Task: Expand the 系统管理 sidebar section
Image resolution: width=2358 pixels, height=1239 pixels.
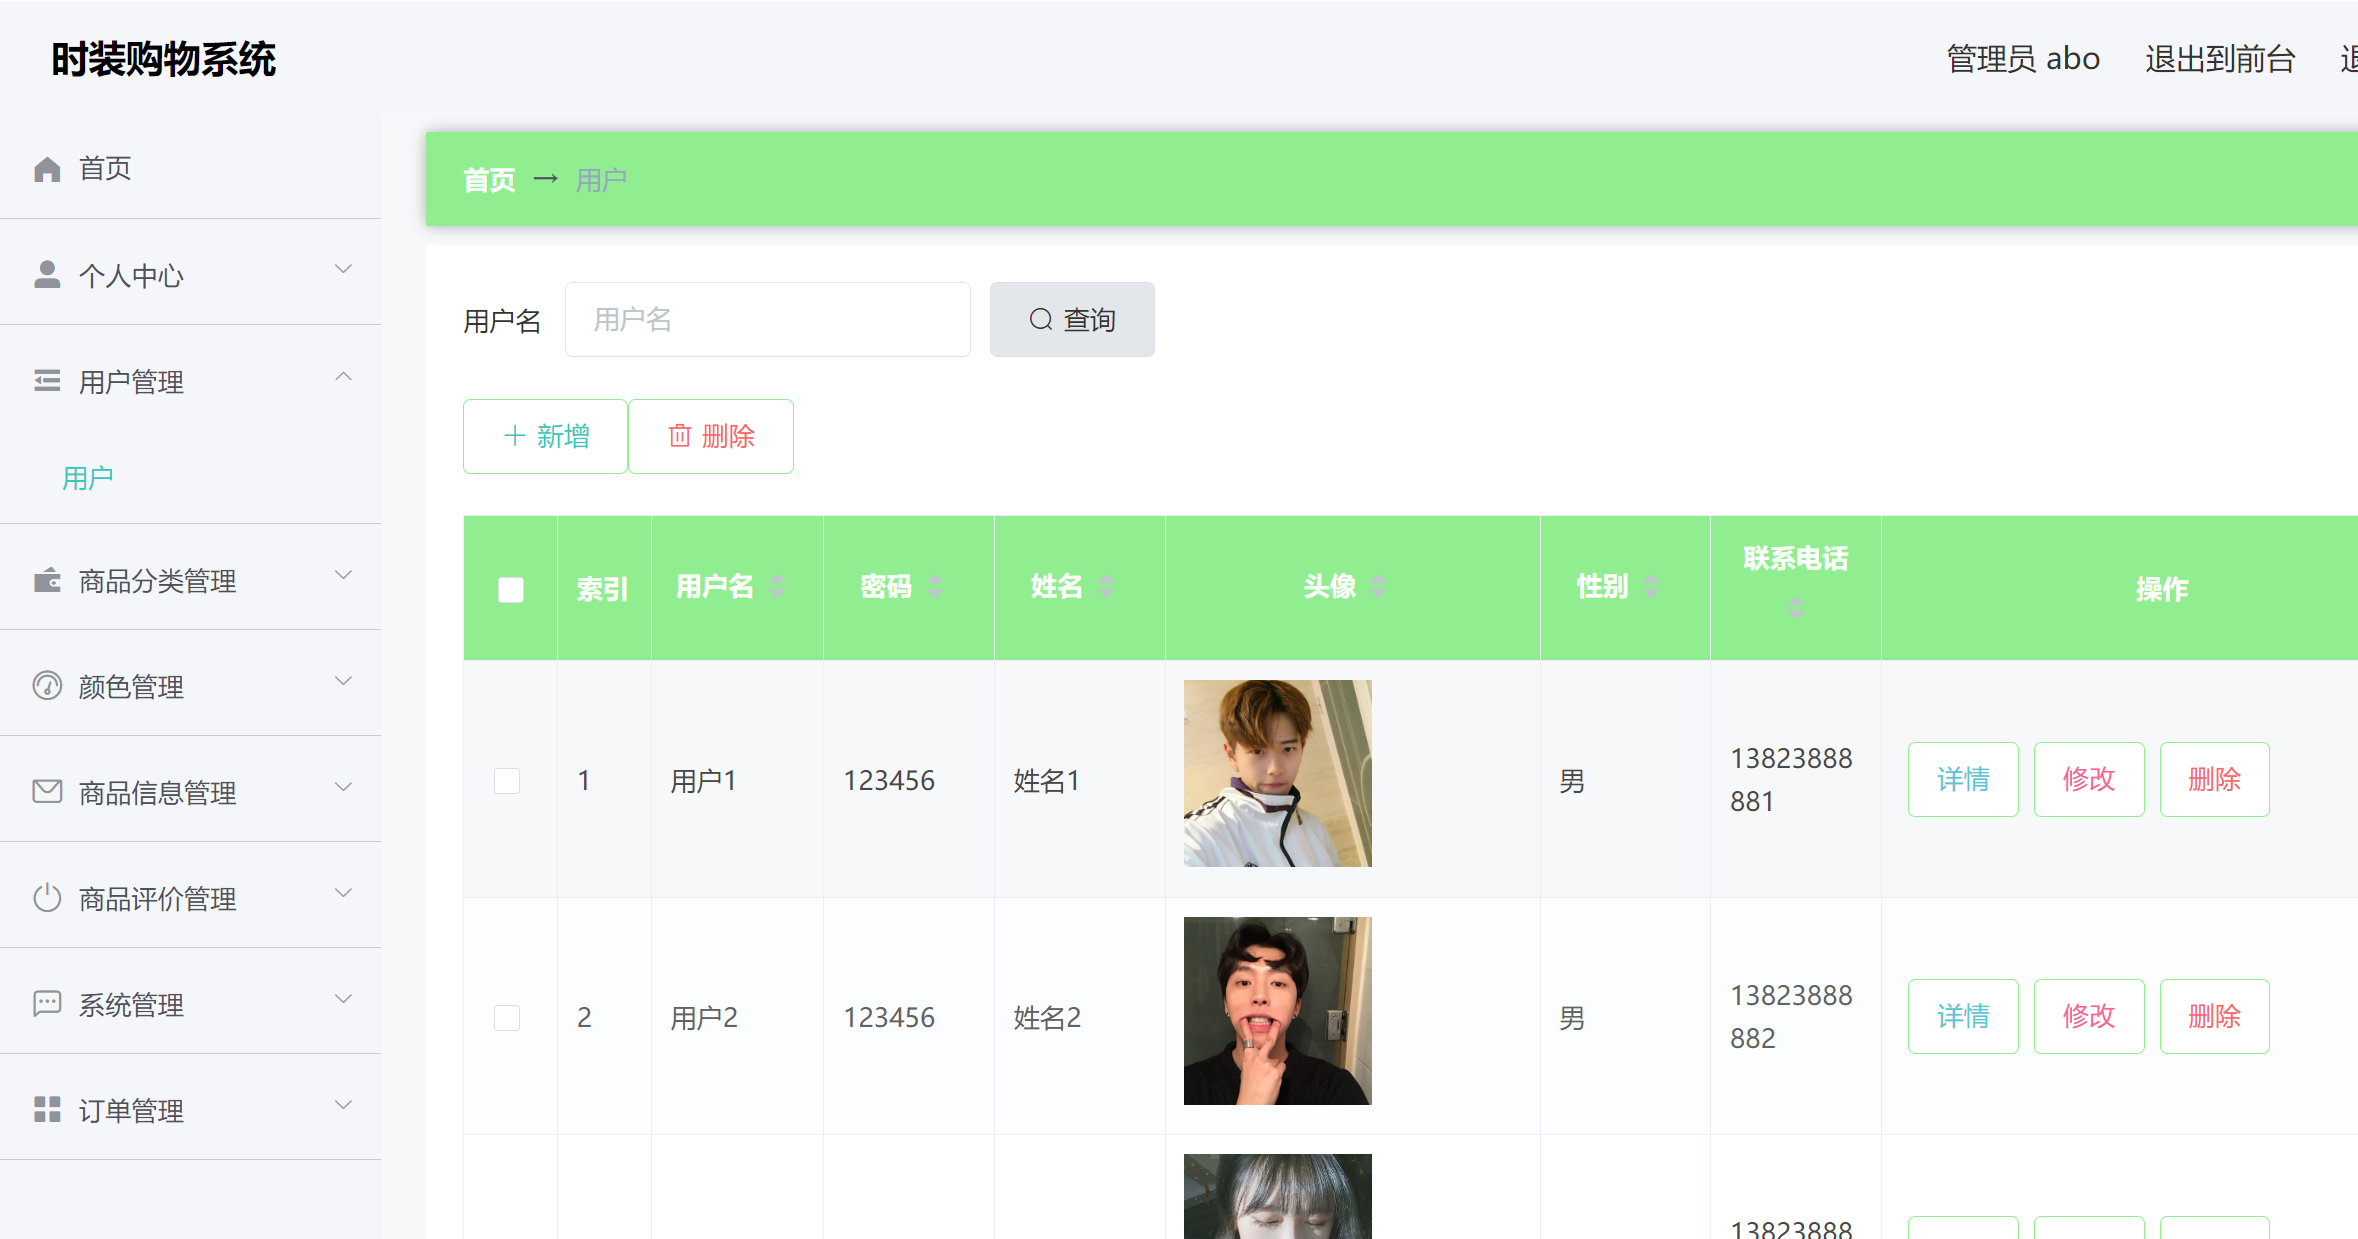Action: tap(344, 999)
